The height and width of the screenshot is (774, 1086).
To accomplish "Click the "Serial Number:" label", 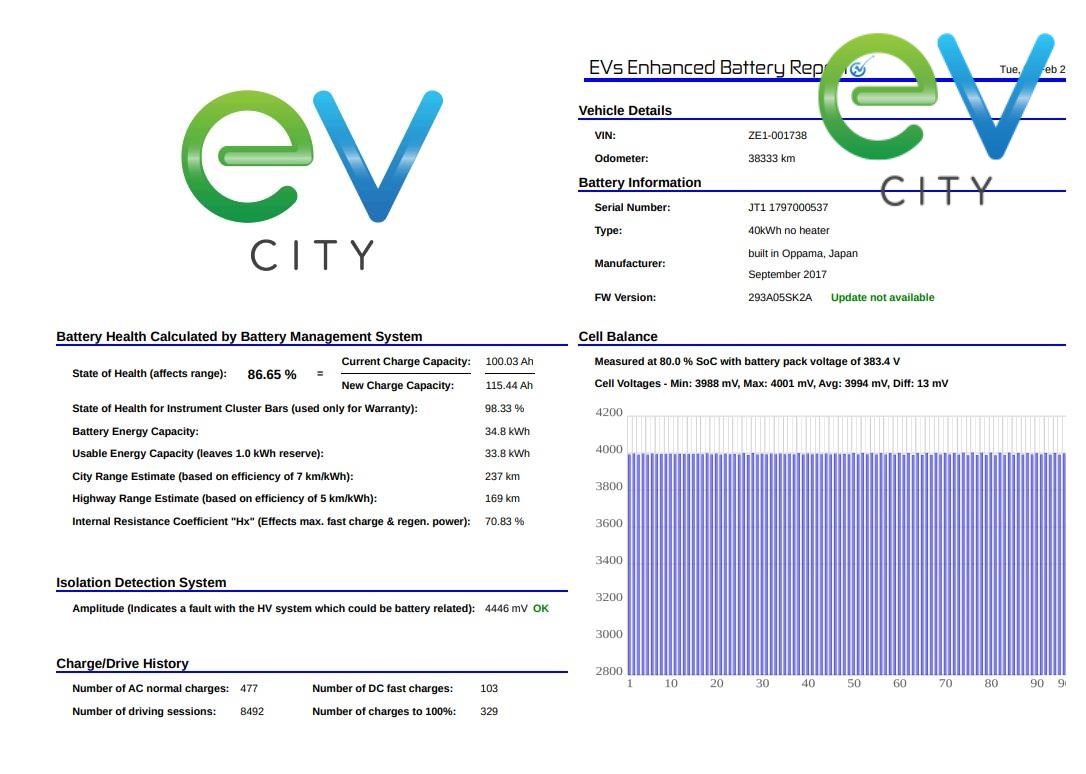I will click(x=632, y=208).
